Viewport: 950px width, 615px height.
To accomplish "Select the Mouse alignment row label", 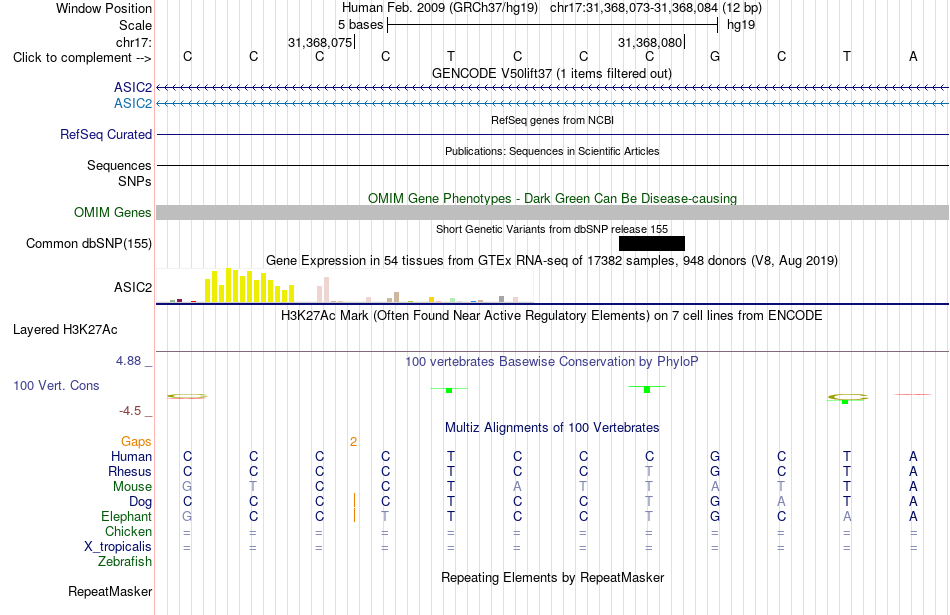I will pos(133,487).
